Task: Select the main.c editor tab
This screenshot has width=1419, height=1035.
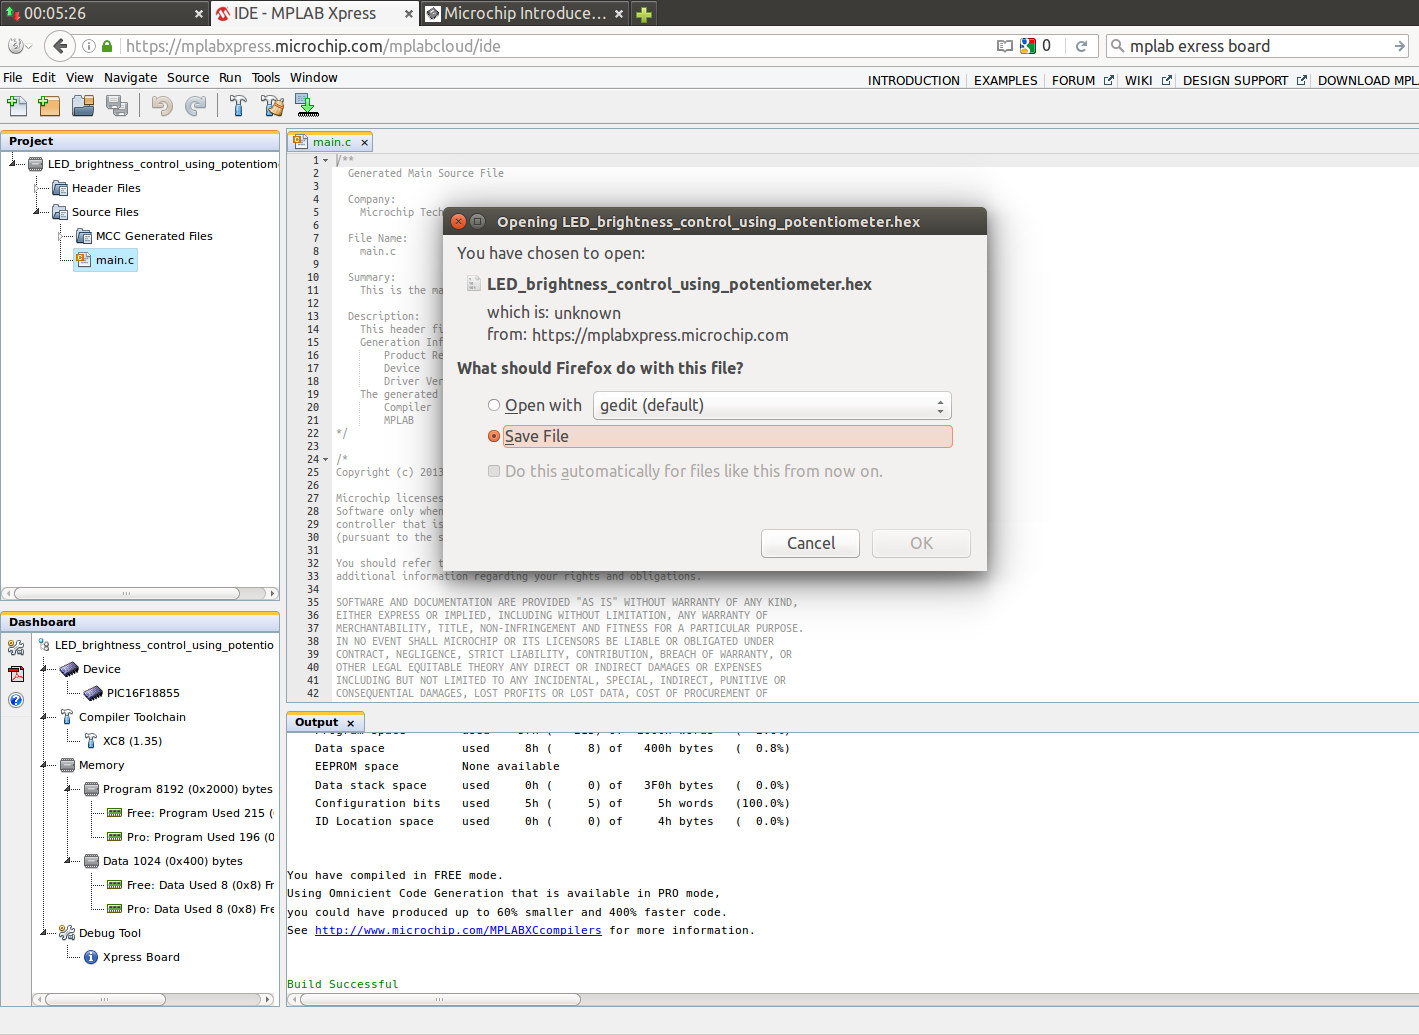Action: tap(331, 142)
